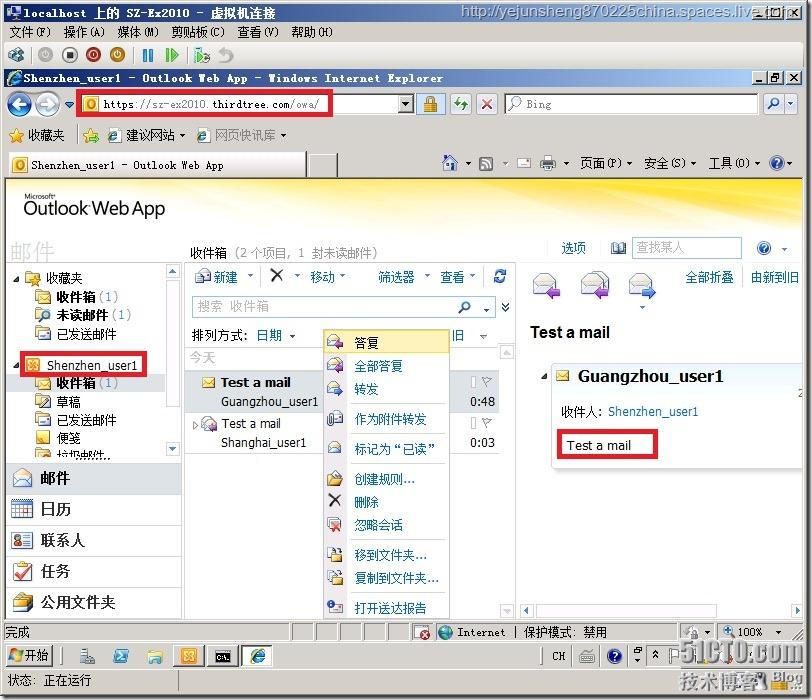Open the 公用文件夹 navigation button
The height and width of the screenshot is (700, 812).
[94, 602]
